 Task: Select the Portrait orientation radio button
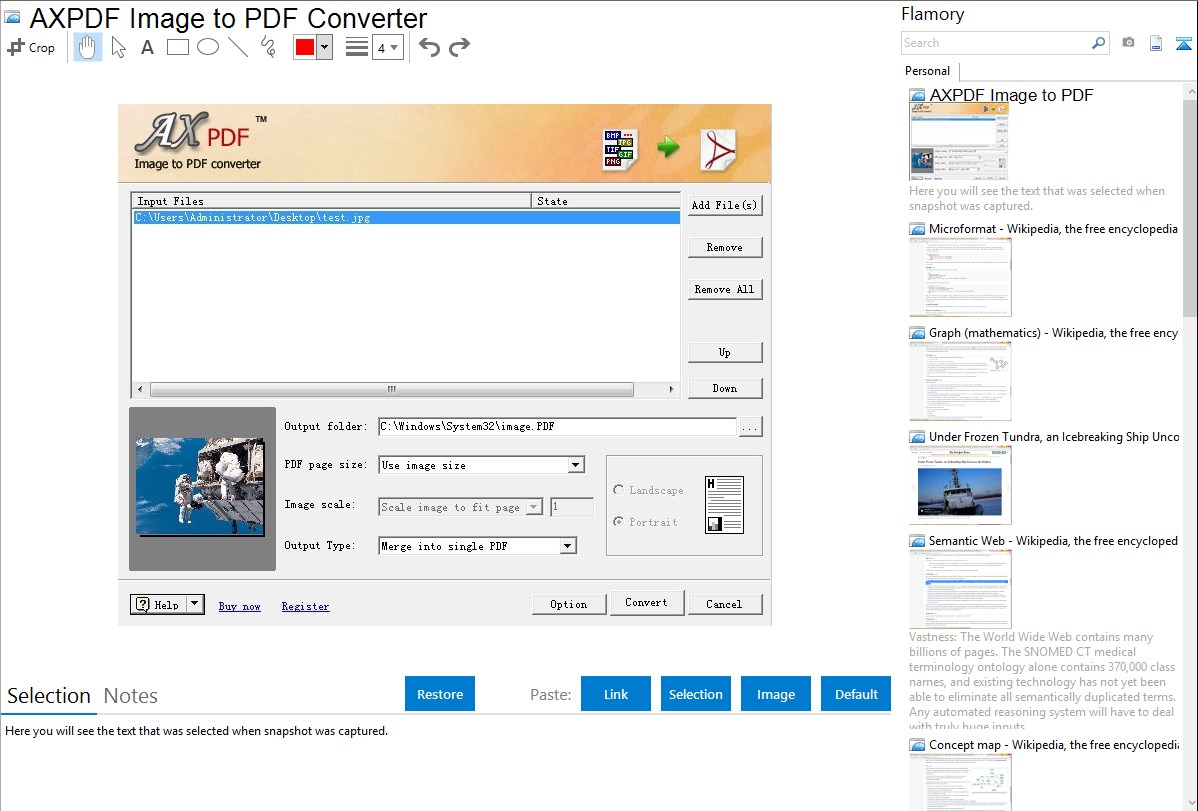point(618,521)
